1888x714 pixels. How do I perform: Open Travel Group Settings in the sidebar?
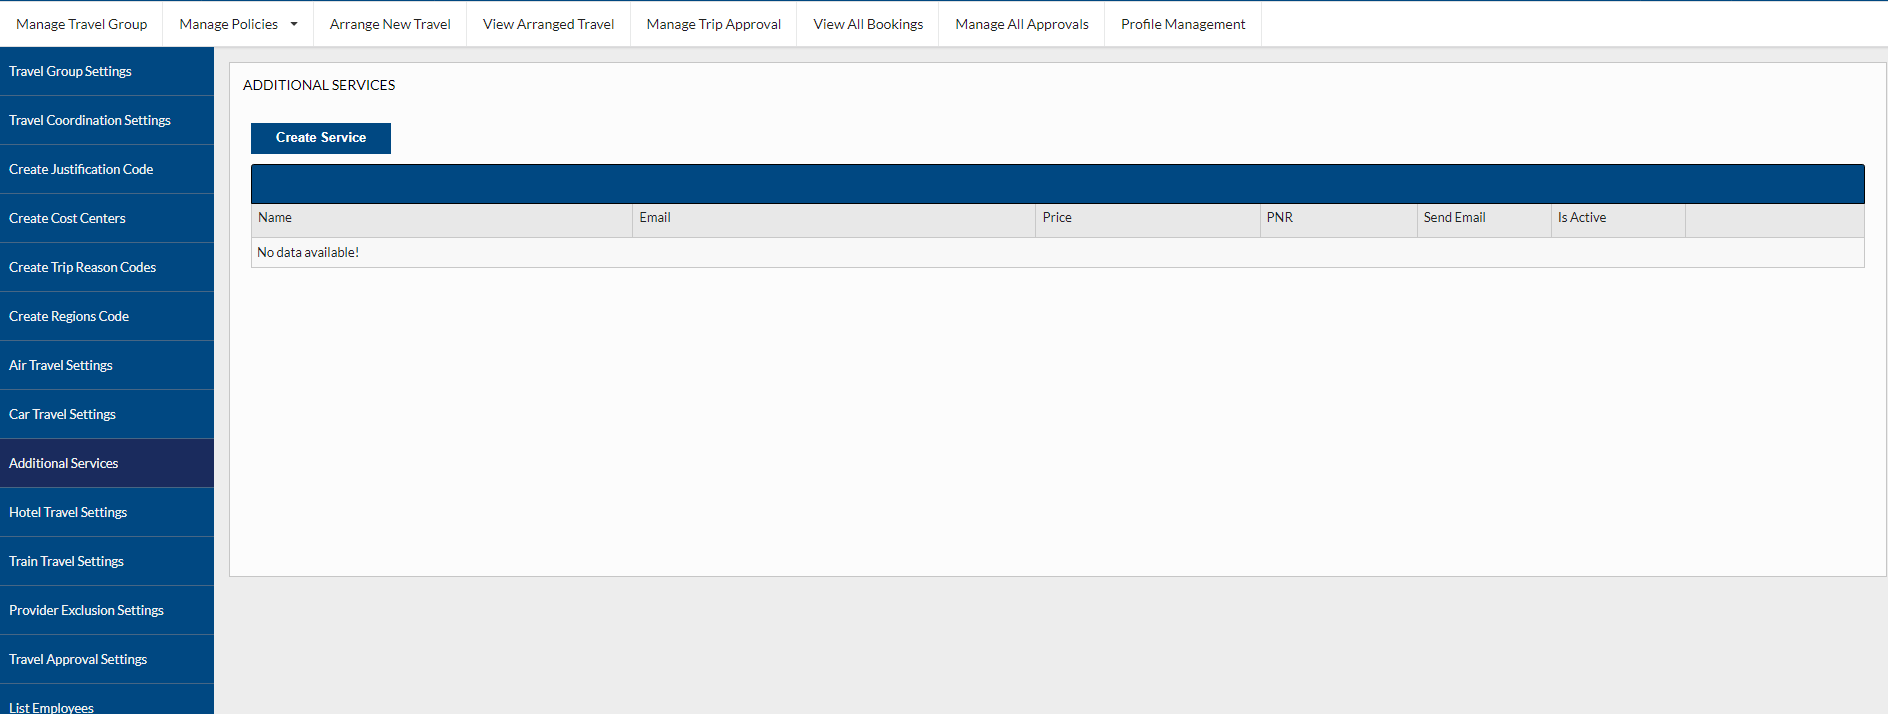tap(107, 71)
